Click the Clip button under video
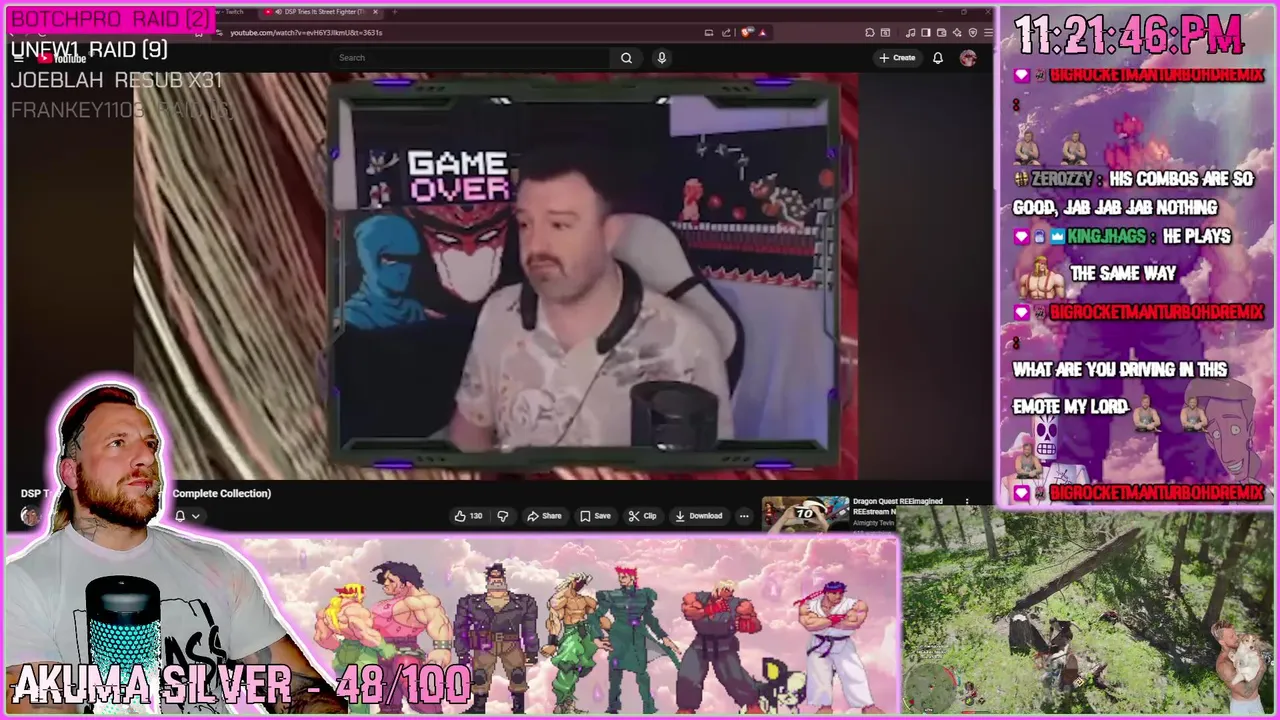Image resolution: width=1280 pixels, height=720 pixels. 642,516
